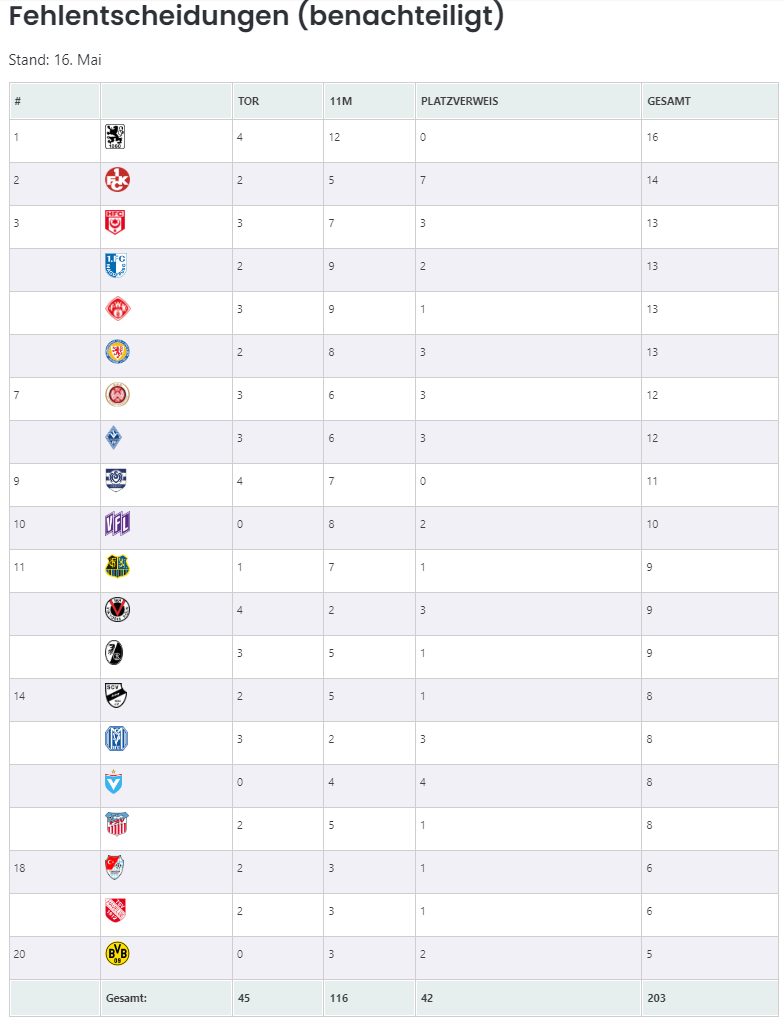Click the MSV Duisburg zebra-striped crest

116,480
